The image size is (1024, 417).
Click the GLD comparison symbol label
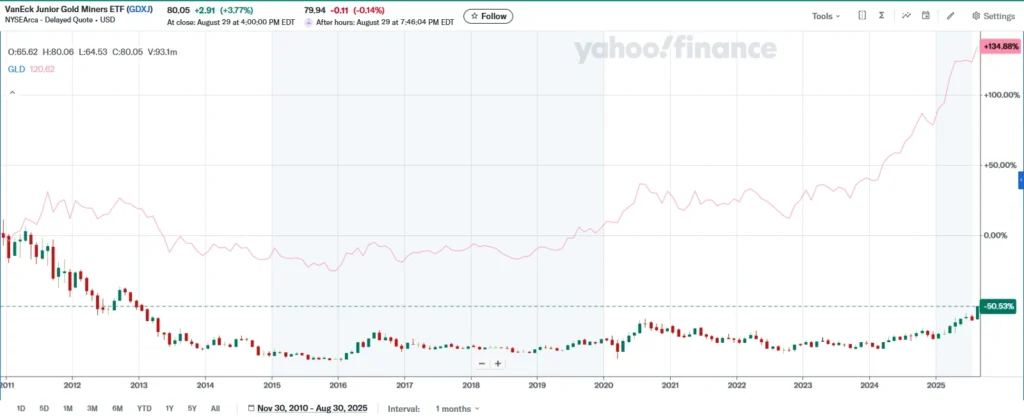click(16, 69)
